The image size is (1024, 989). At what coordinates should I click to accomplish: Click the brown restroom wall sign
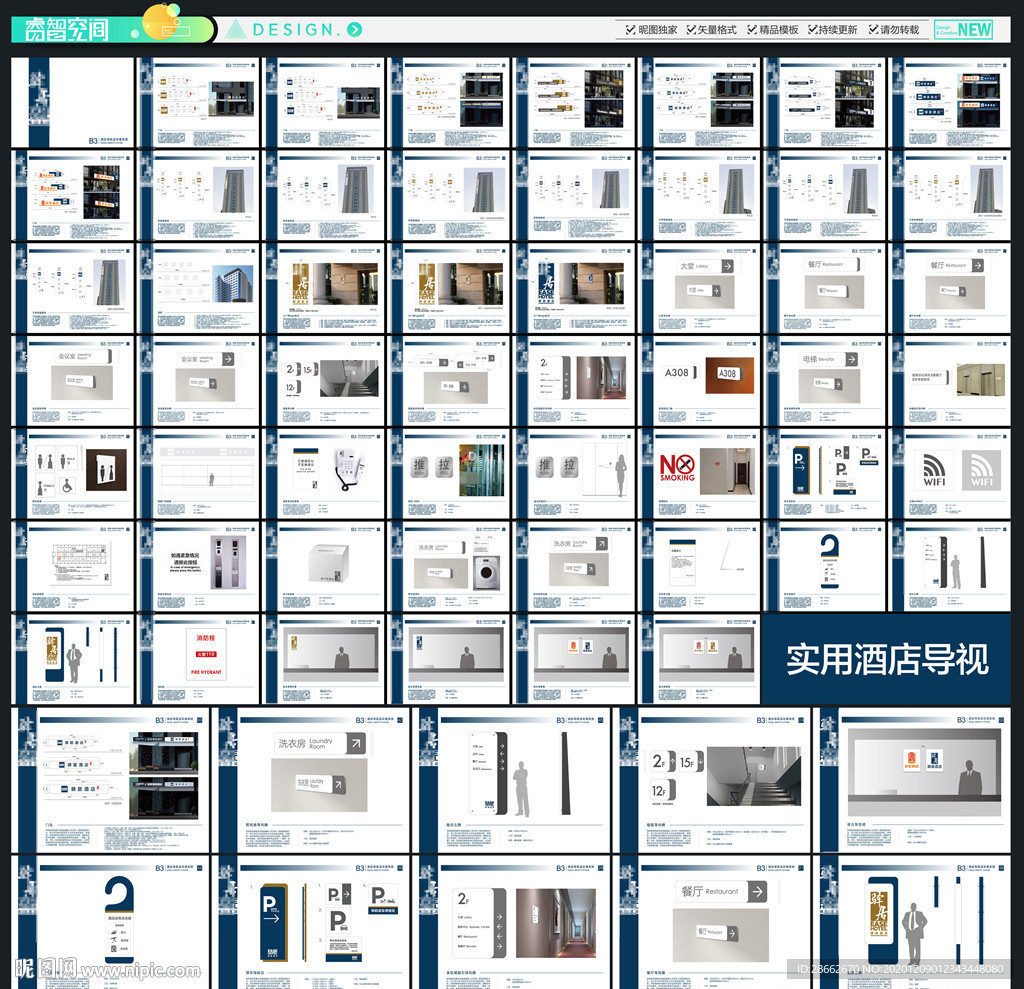pos(106,469)
